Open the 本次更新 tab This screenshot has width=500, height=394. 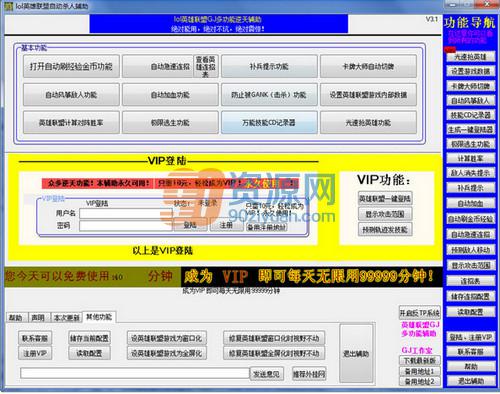[x=67, y=317]
